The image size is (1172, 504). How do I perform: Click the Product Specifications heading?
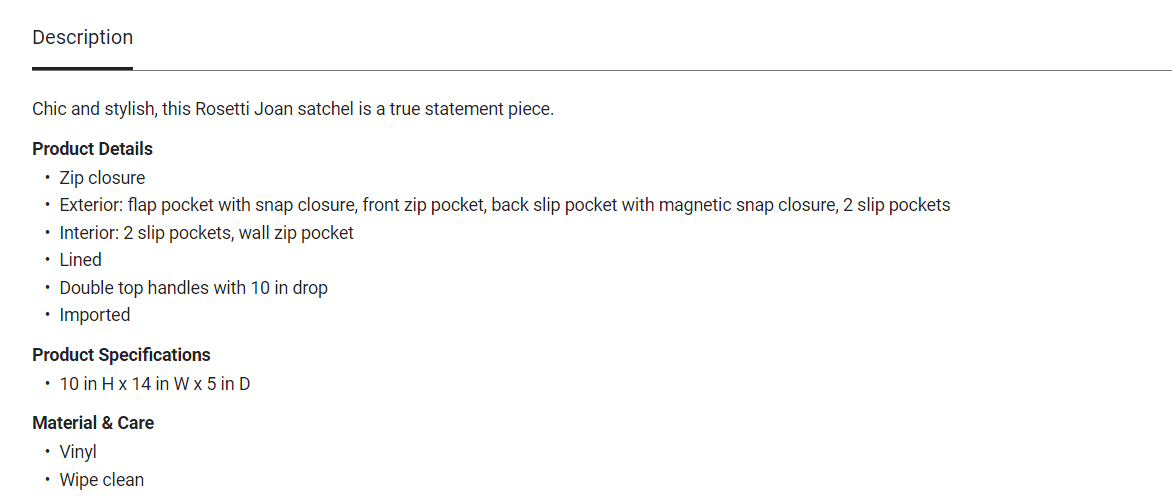point(121,354)
